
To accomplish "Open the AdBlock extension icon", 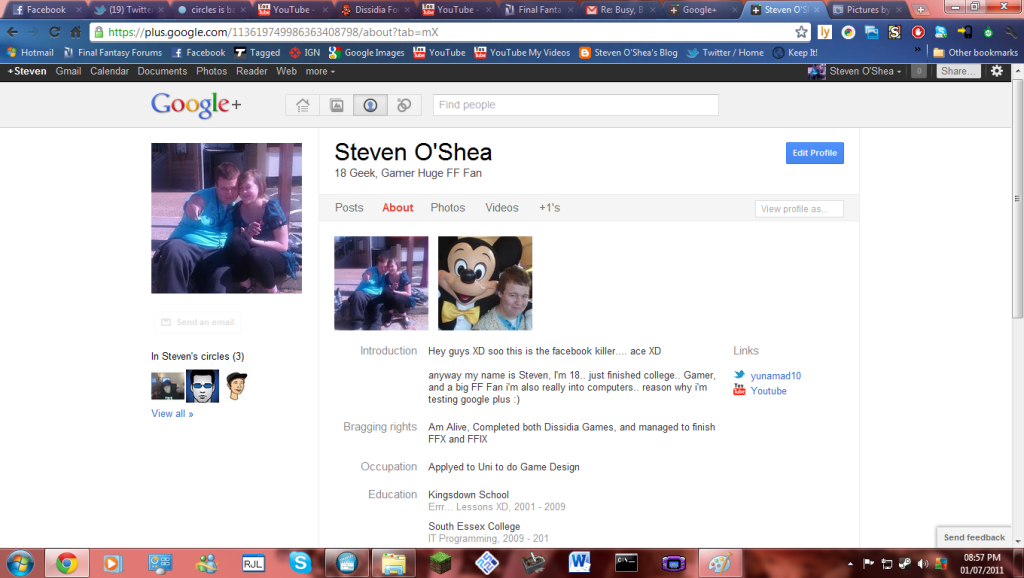I will pyautogui.click(x=917, y=31).
